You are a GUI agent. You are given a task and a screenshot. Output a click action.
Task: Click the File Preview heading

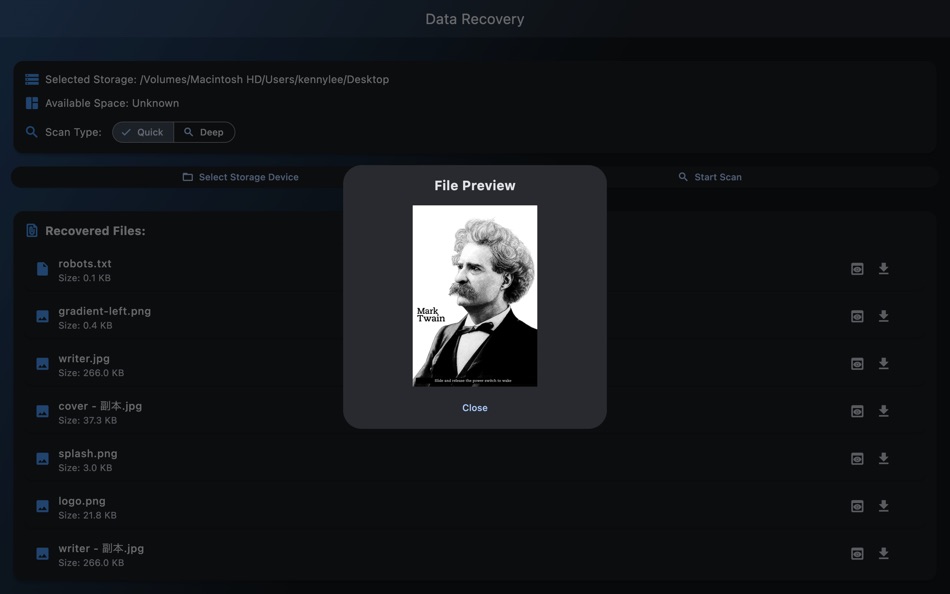[474, 185]
